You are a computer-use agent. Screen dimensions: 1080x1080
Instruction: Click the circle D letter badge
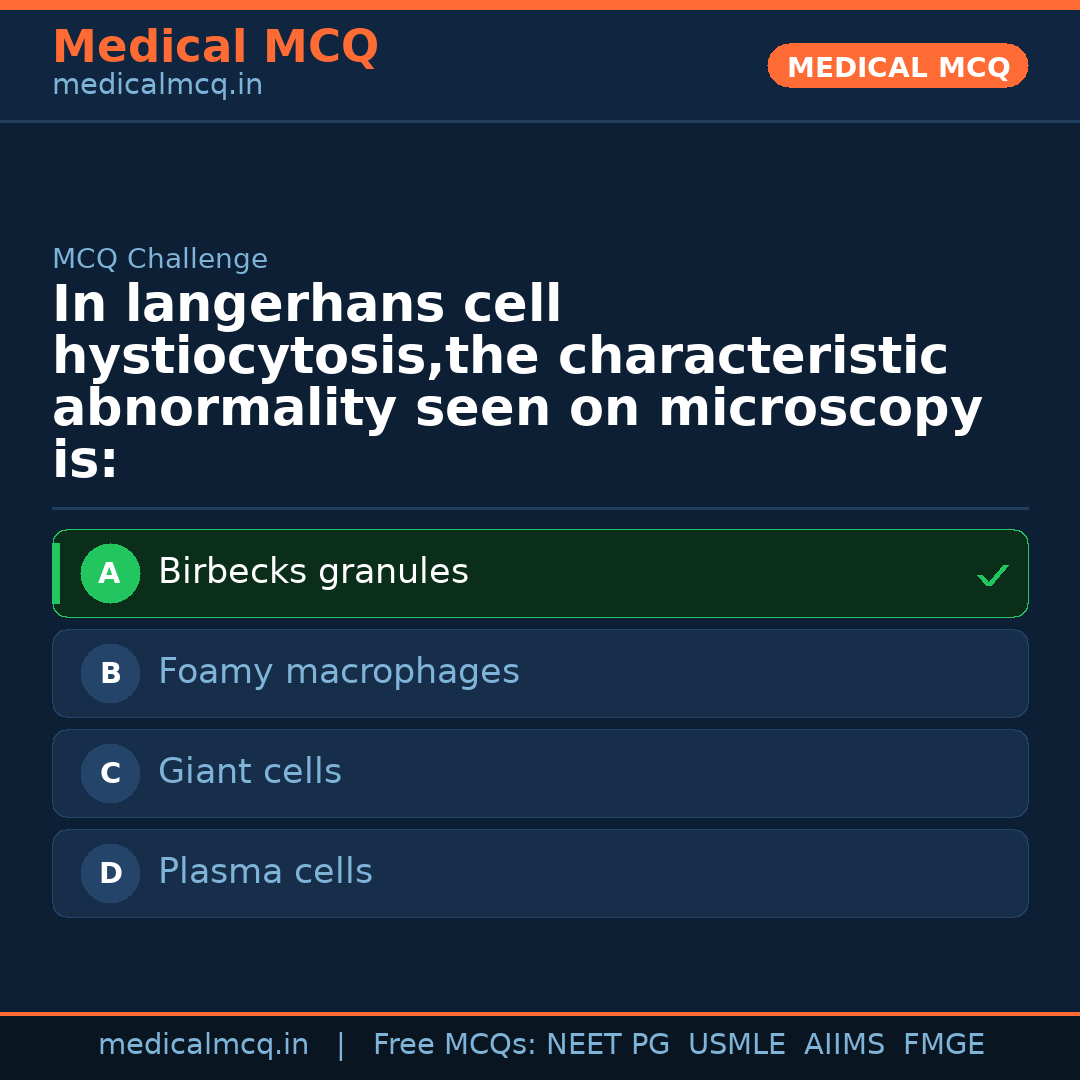point(110,874)
